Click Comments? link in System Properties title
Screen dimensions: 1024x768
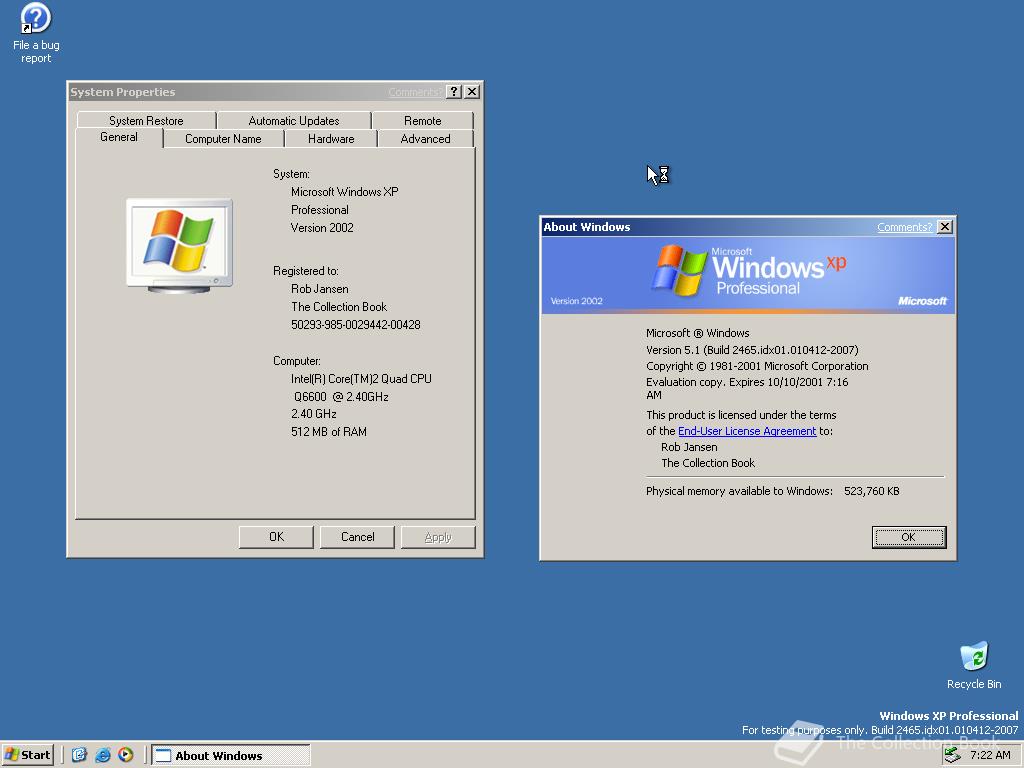415,92
